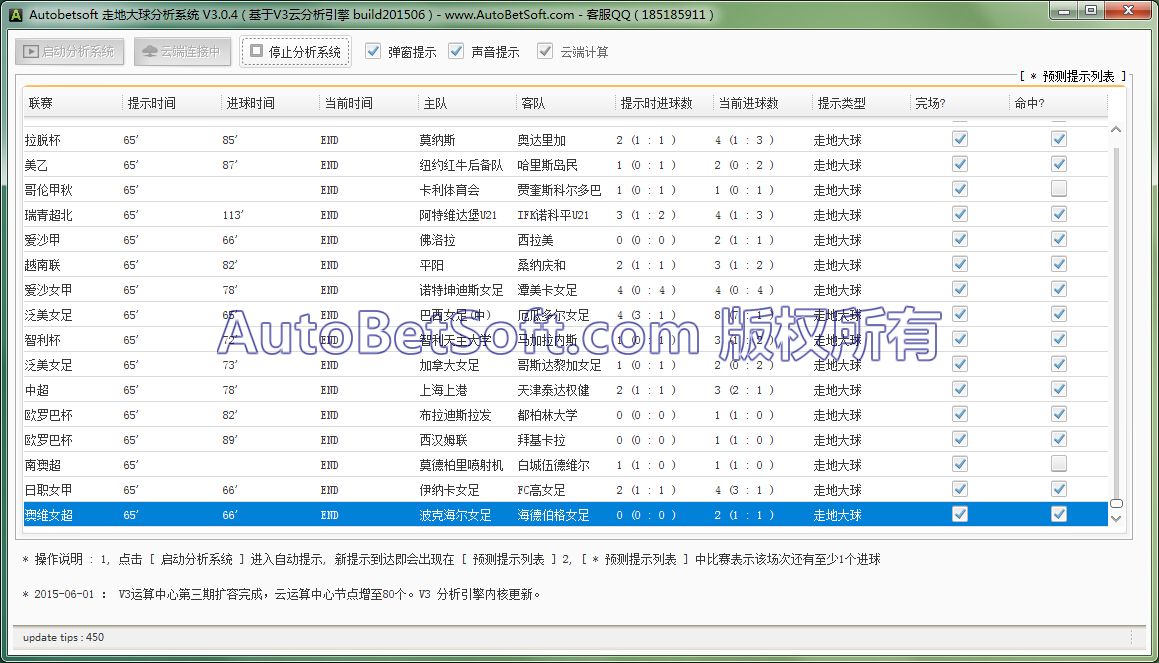
Task: Select the 美乙 league cell
Action: 36,165
